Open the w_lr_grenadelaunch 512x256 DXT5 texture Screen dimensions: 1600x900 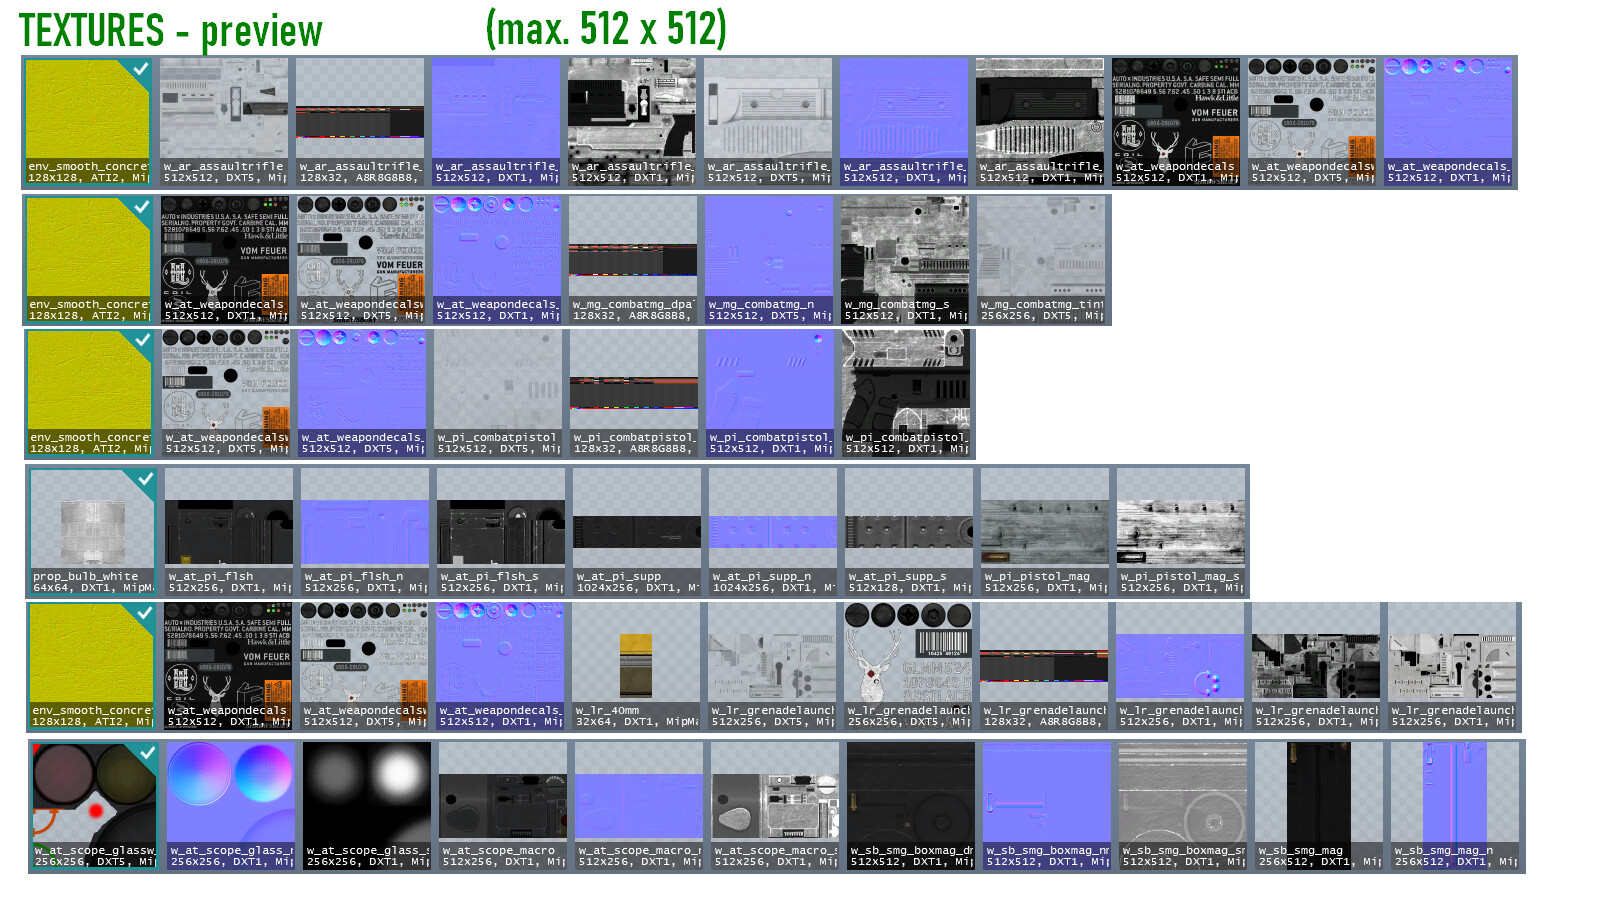point(772,666)
